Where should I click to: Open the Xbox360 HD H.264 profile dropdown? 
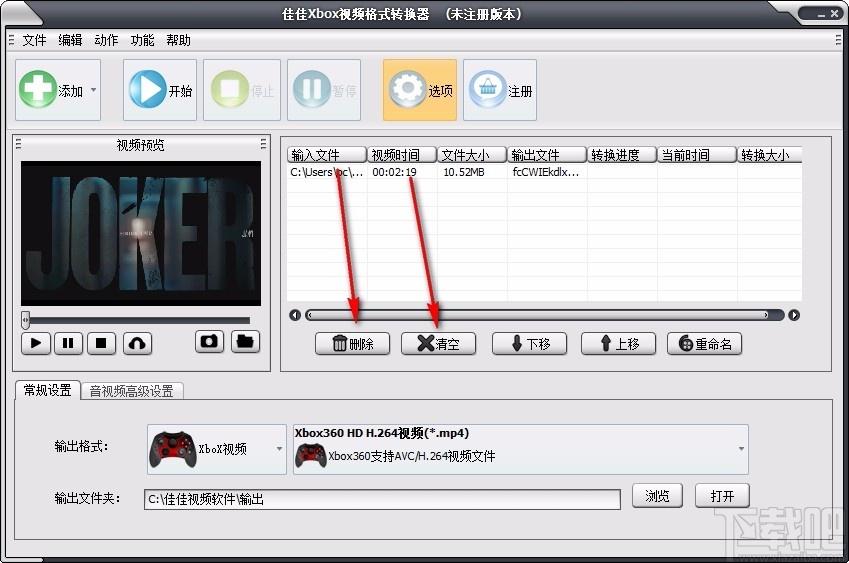tap(521, 449)
